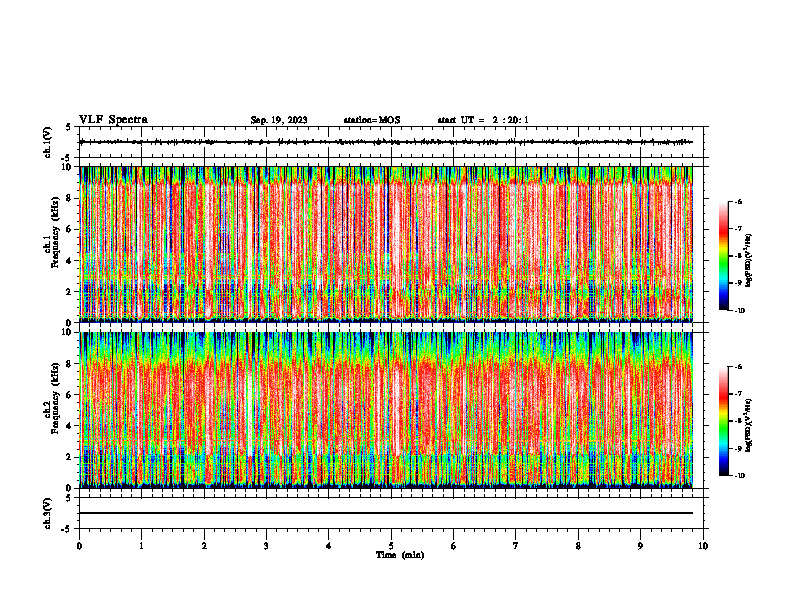Click the "ch.1(V)" waveform axis label

point(48,142)
